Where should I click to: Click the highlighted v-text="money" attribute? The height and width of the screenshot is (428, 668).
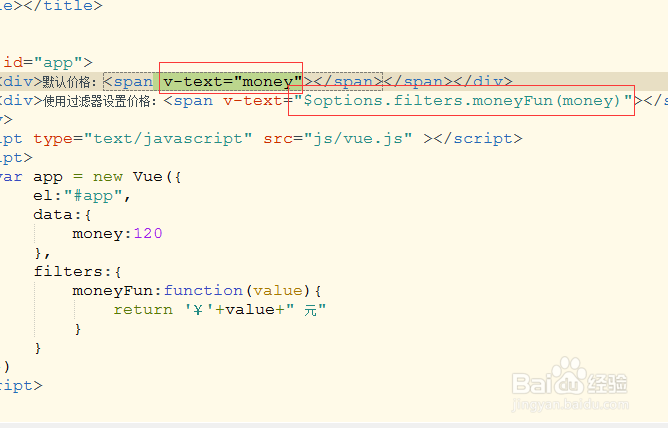click(233, 81)
